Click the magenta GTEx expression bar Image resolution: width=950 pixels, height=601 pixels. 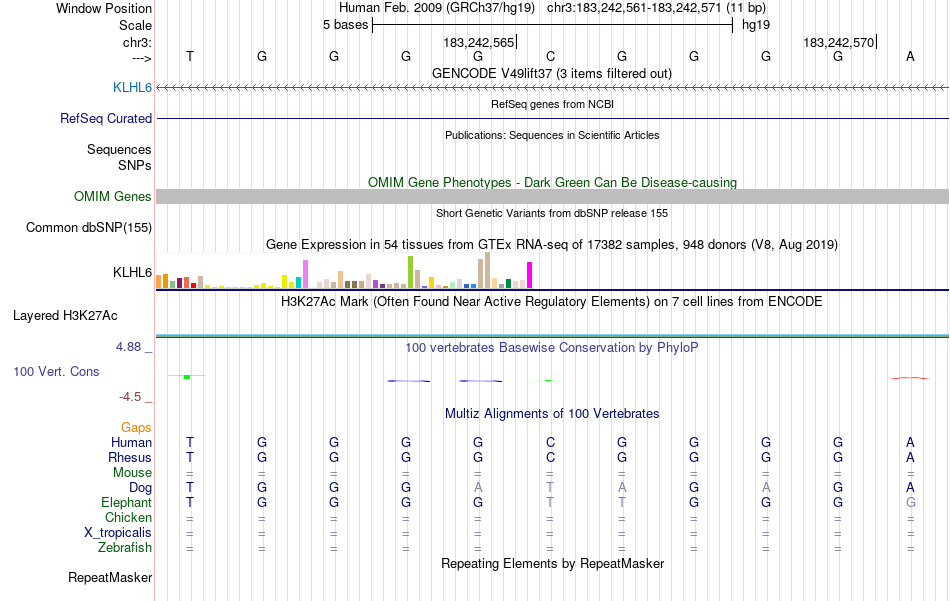(x=530, y=275)
